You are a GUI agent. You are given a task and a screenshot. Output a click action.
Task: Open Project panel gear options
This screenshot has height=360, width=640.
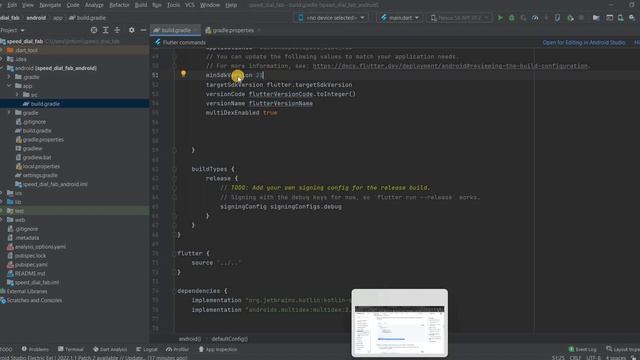click(131, 30)
